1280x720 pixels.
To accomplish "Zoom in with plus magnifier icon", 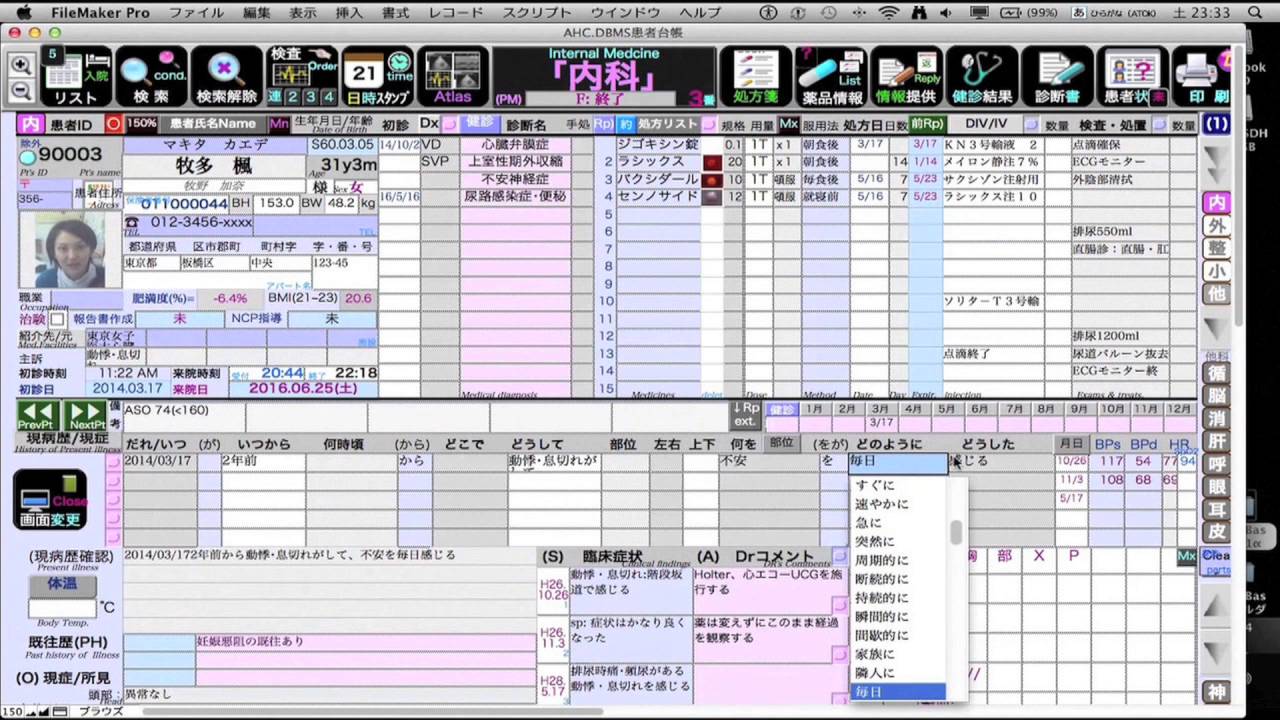I will coord(21,65).
